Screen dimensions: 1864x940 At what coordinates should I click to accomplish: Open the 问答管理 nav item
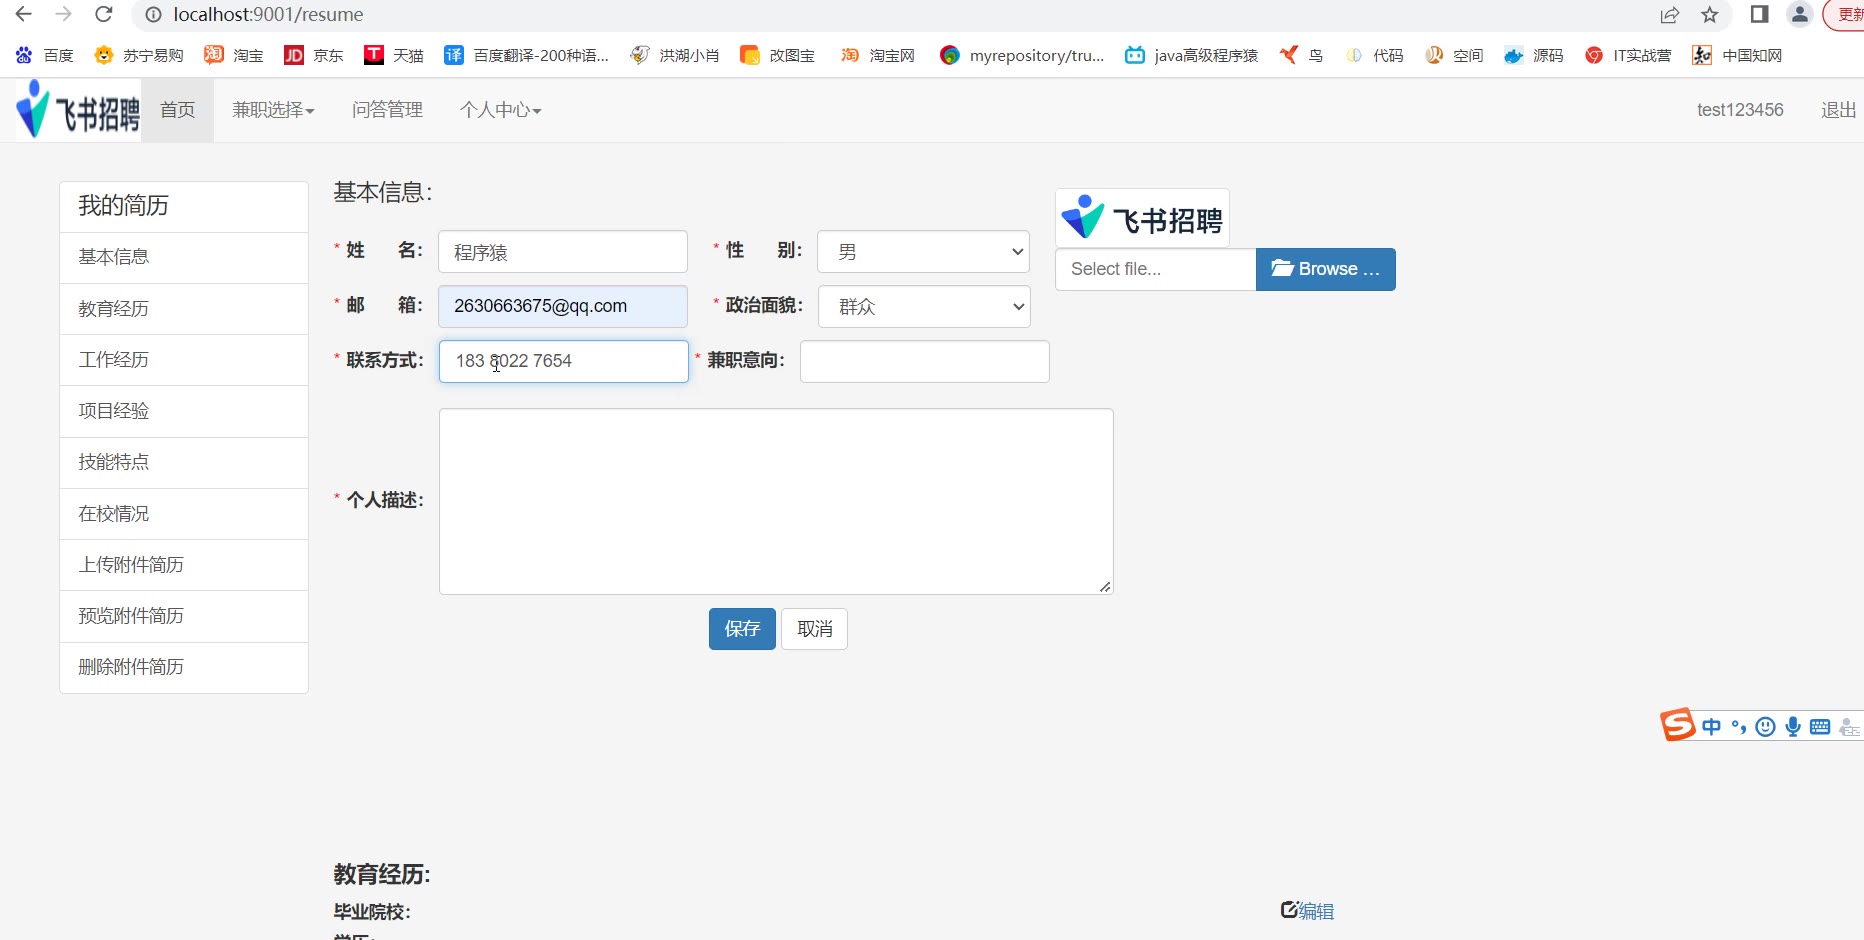[387, 110]
